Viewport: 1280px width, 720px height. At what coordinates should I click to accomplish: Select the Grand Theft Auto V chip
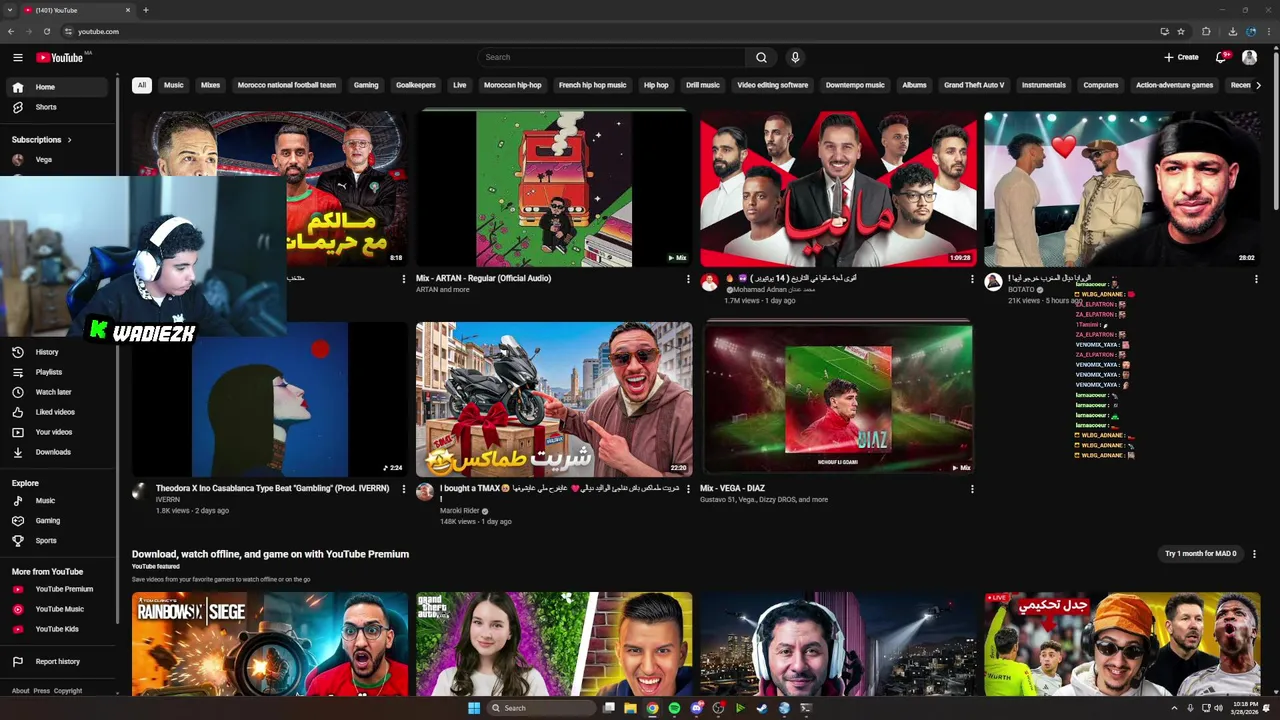[974, 85]
